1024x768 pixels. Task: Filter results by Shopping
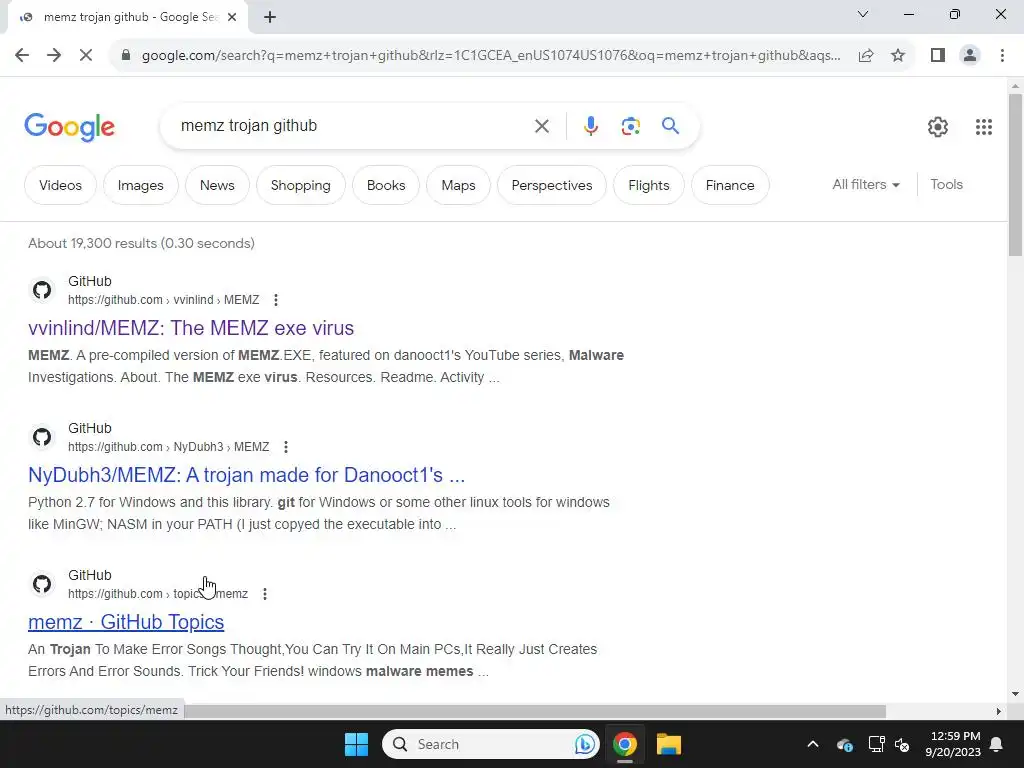[x=300, y=185]
